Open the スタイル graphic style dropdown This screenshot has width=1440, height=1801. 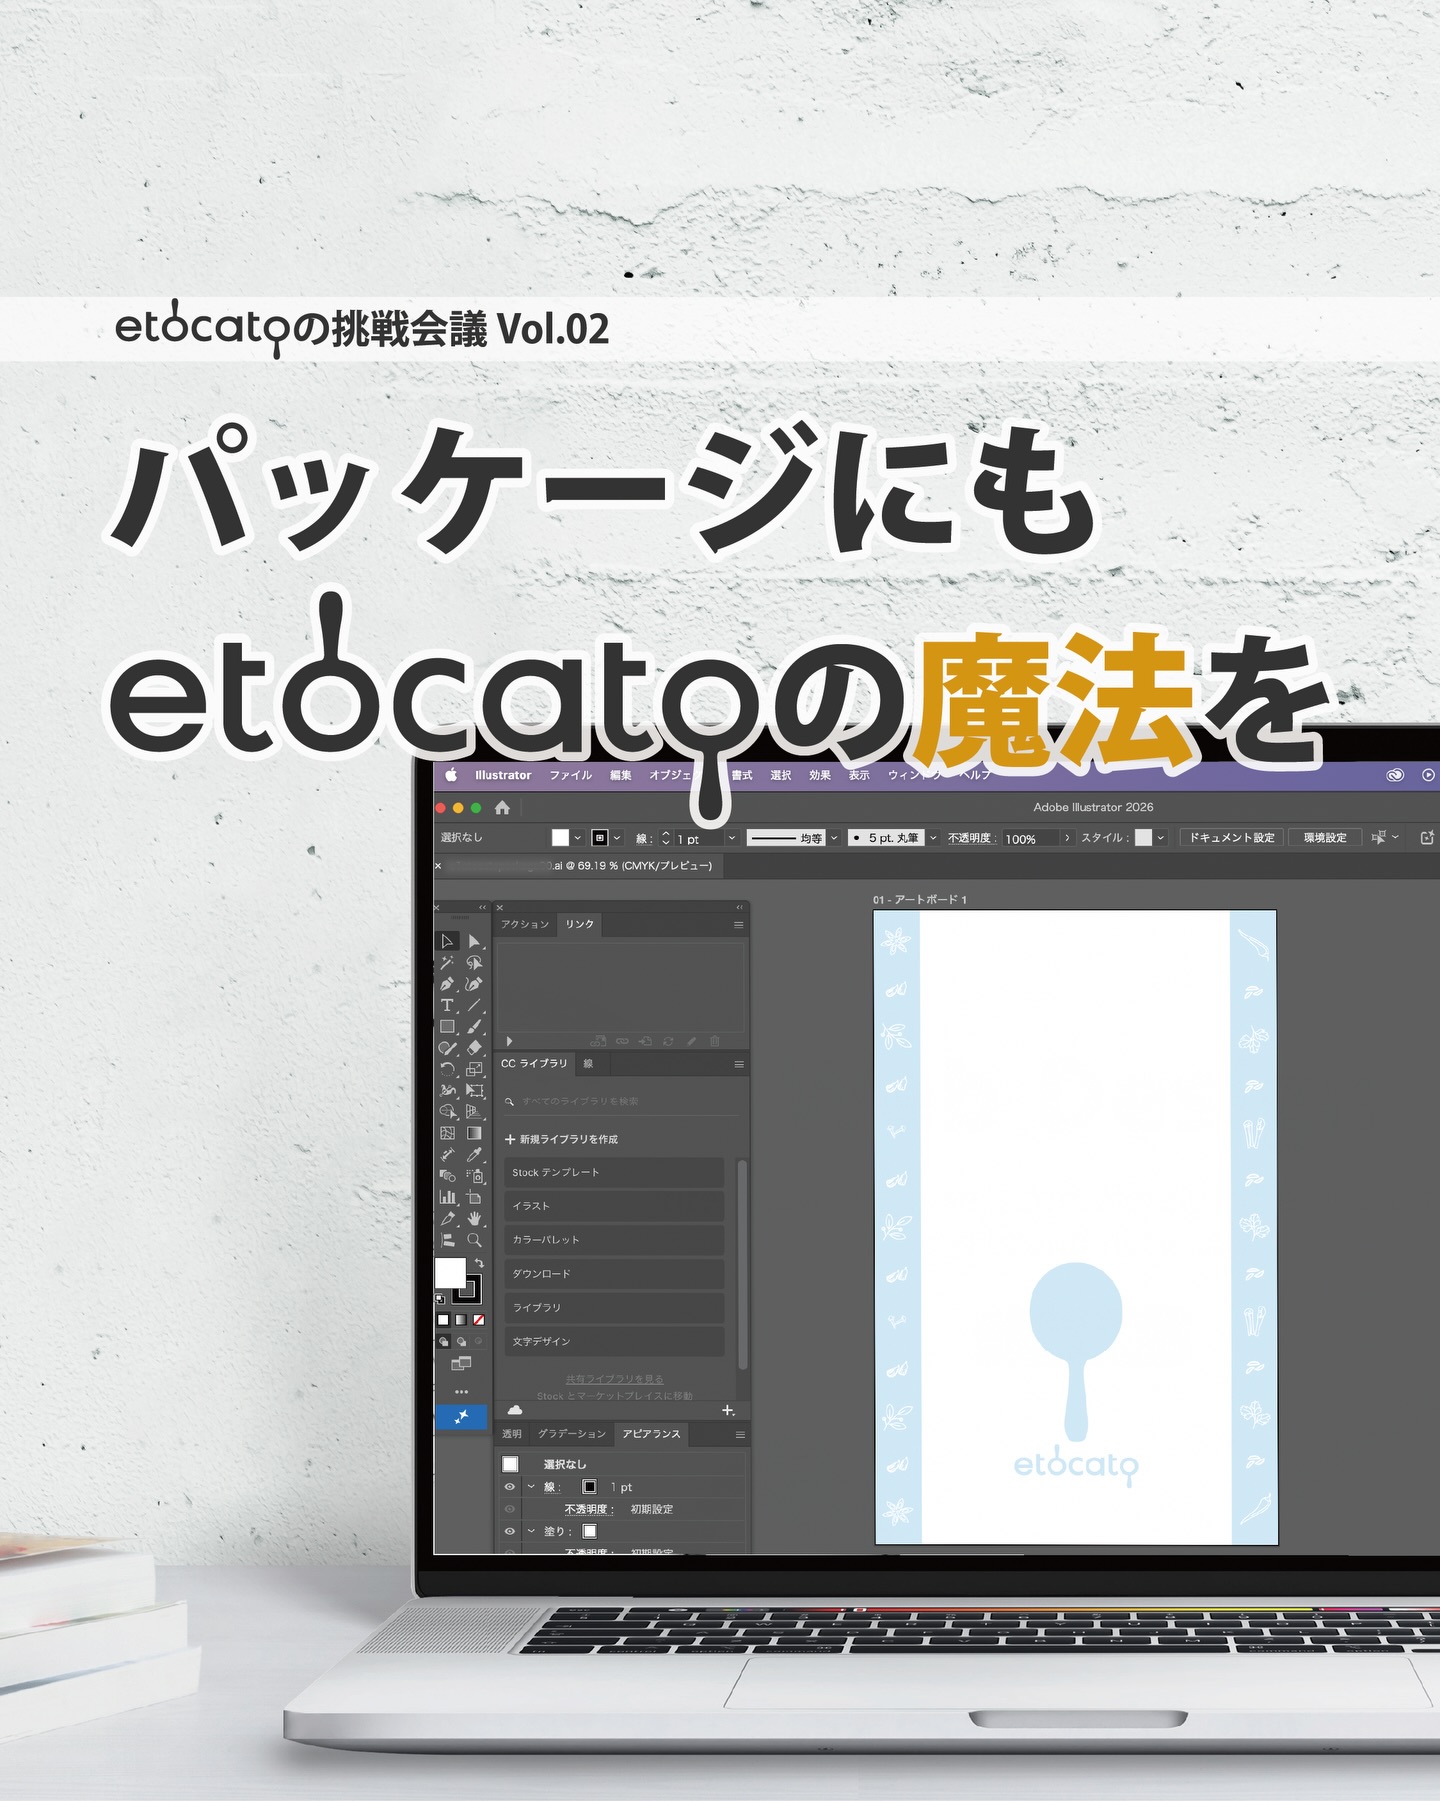pos(1160,838)
